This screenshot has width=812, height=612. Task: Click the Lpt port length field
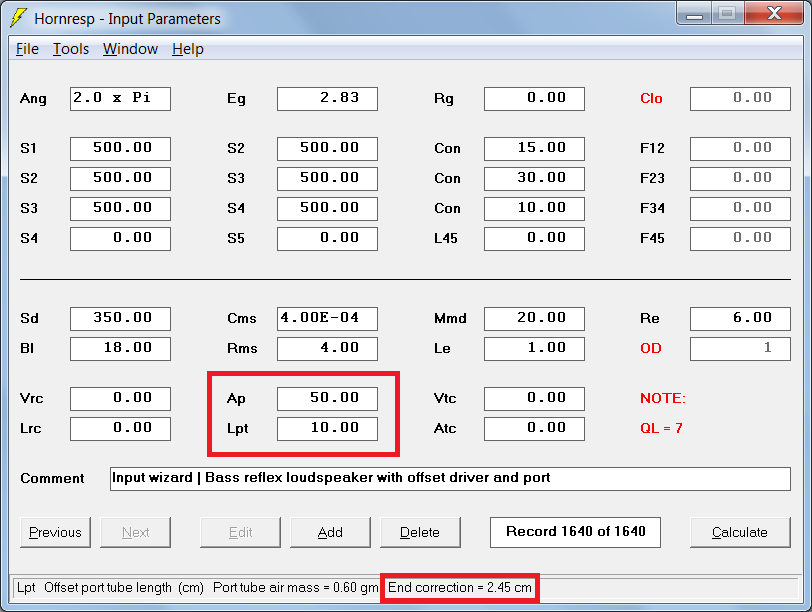click(x=327, y=429)
